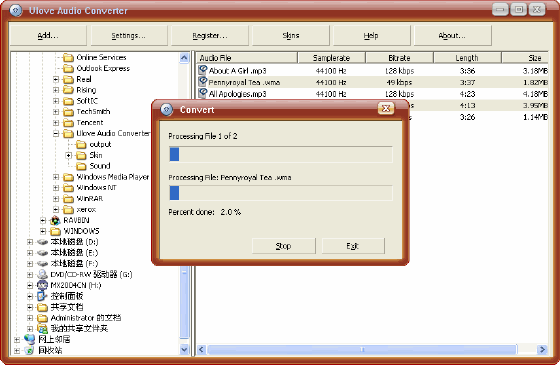
Task: Select the Outlook Express folder icon
Action: (68, 68)
